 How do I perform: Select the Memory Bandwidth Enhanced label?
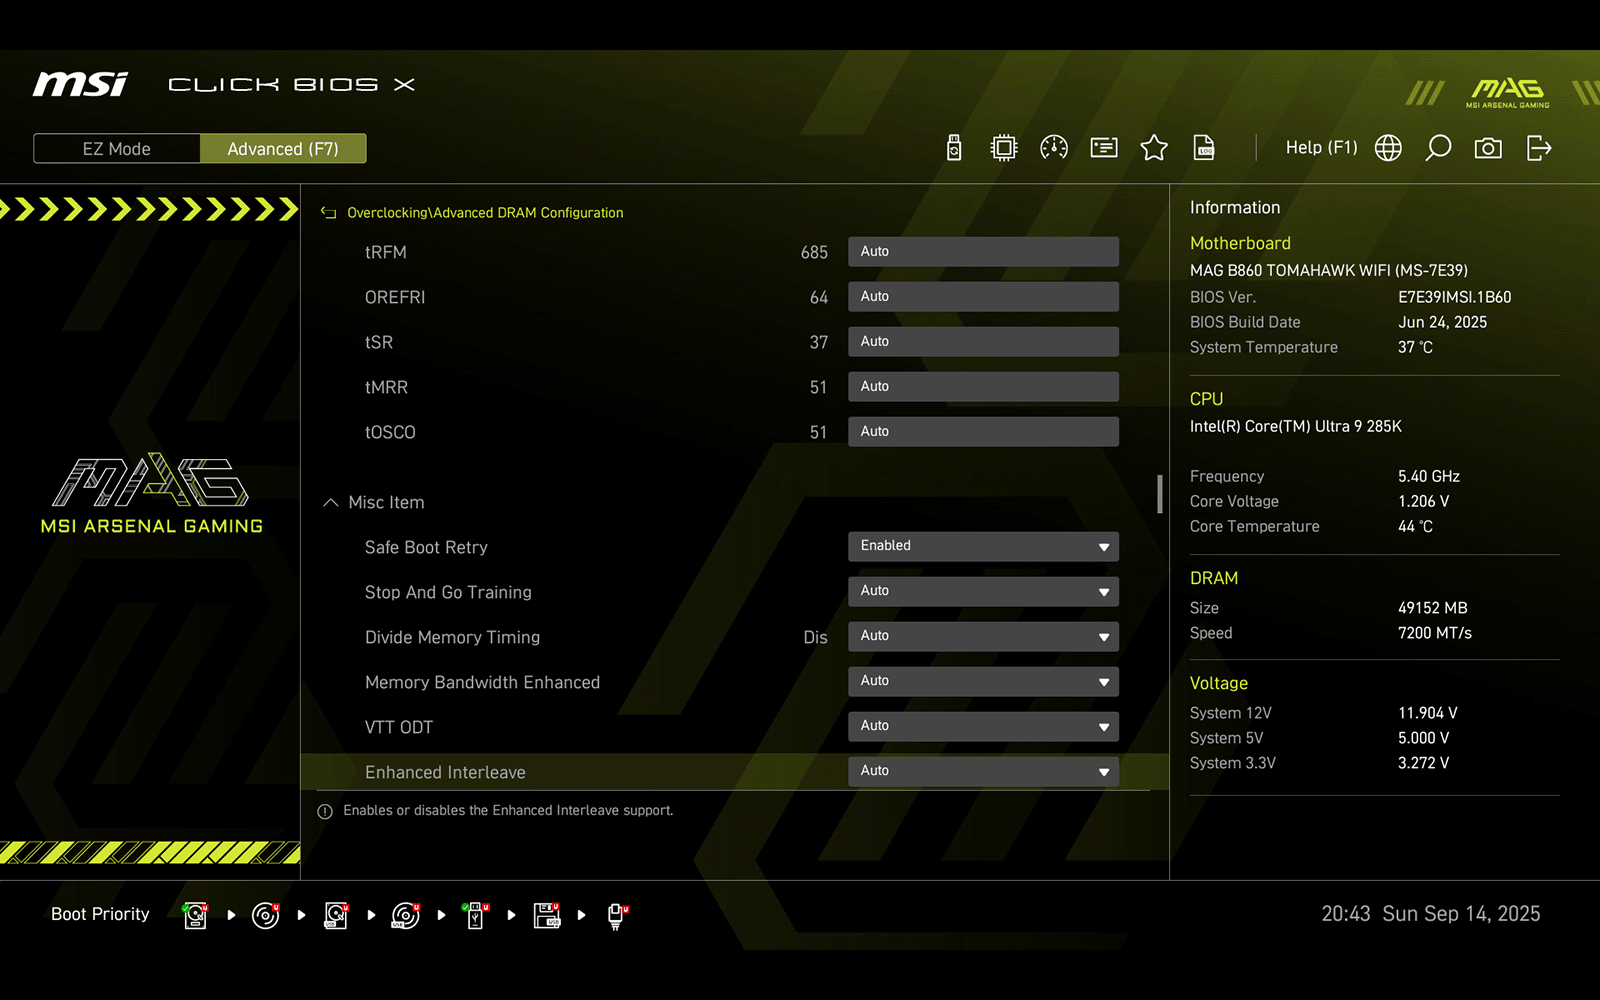click(482, 682)
